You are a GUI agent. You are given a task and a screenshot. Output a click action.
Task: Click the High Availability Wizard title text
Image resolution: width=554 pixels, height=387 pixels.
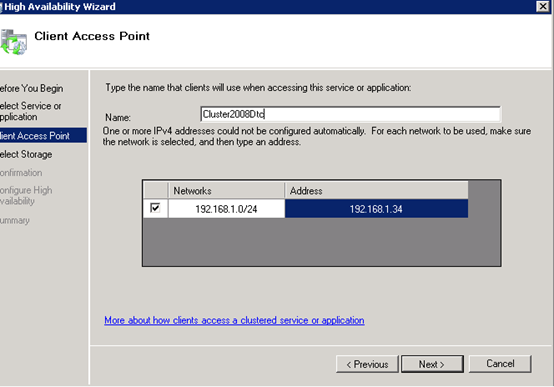(60, 6)
